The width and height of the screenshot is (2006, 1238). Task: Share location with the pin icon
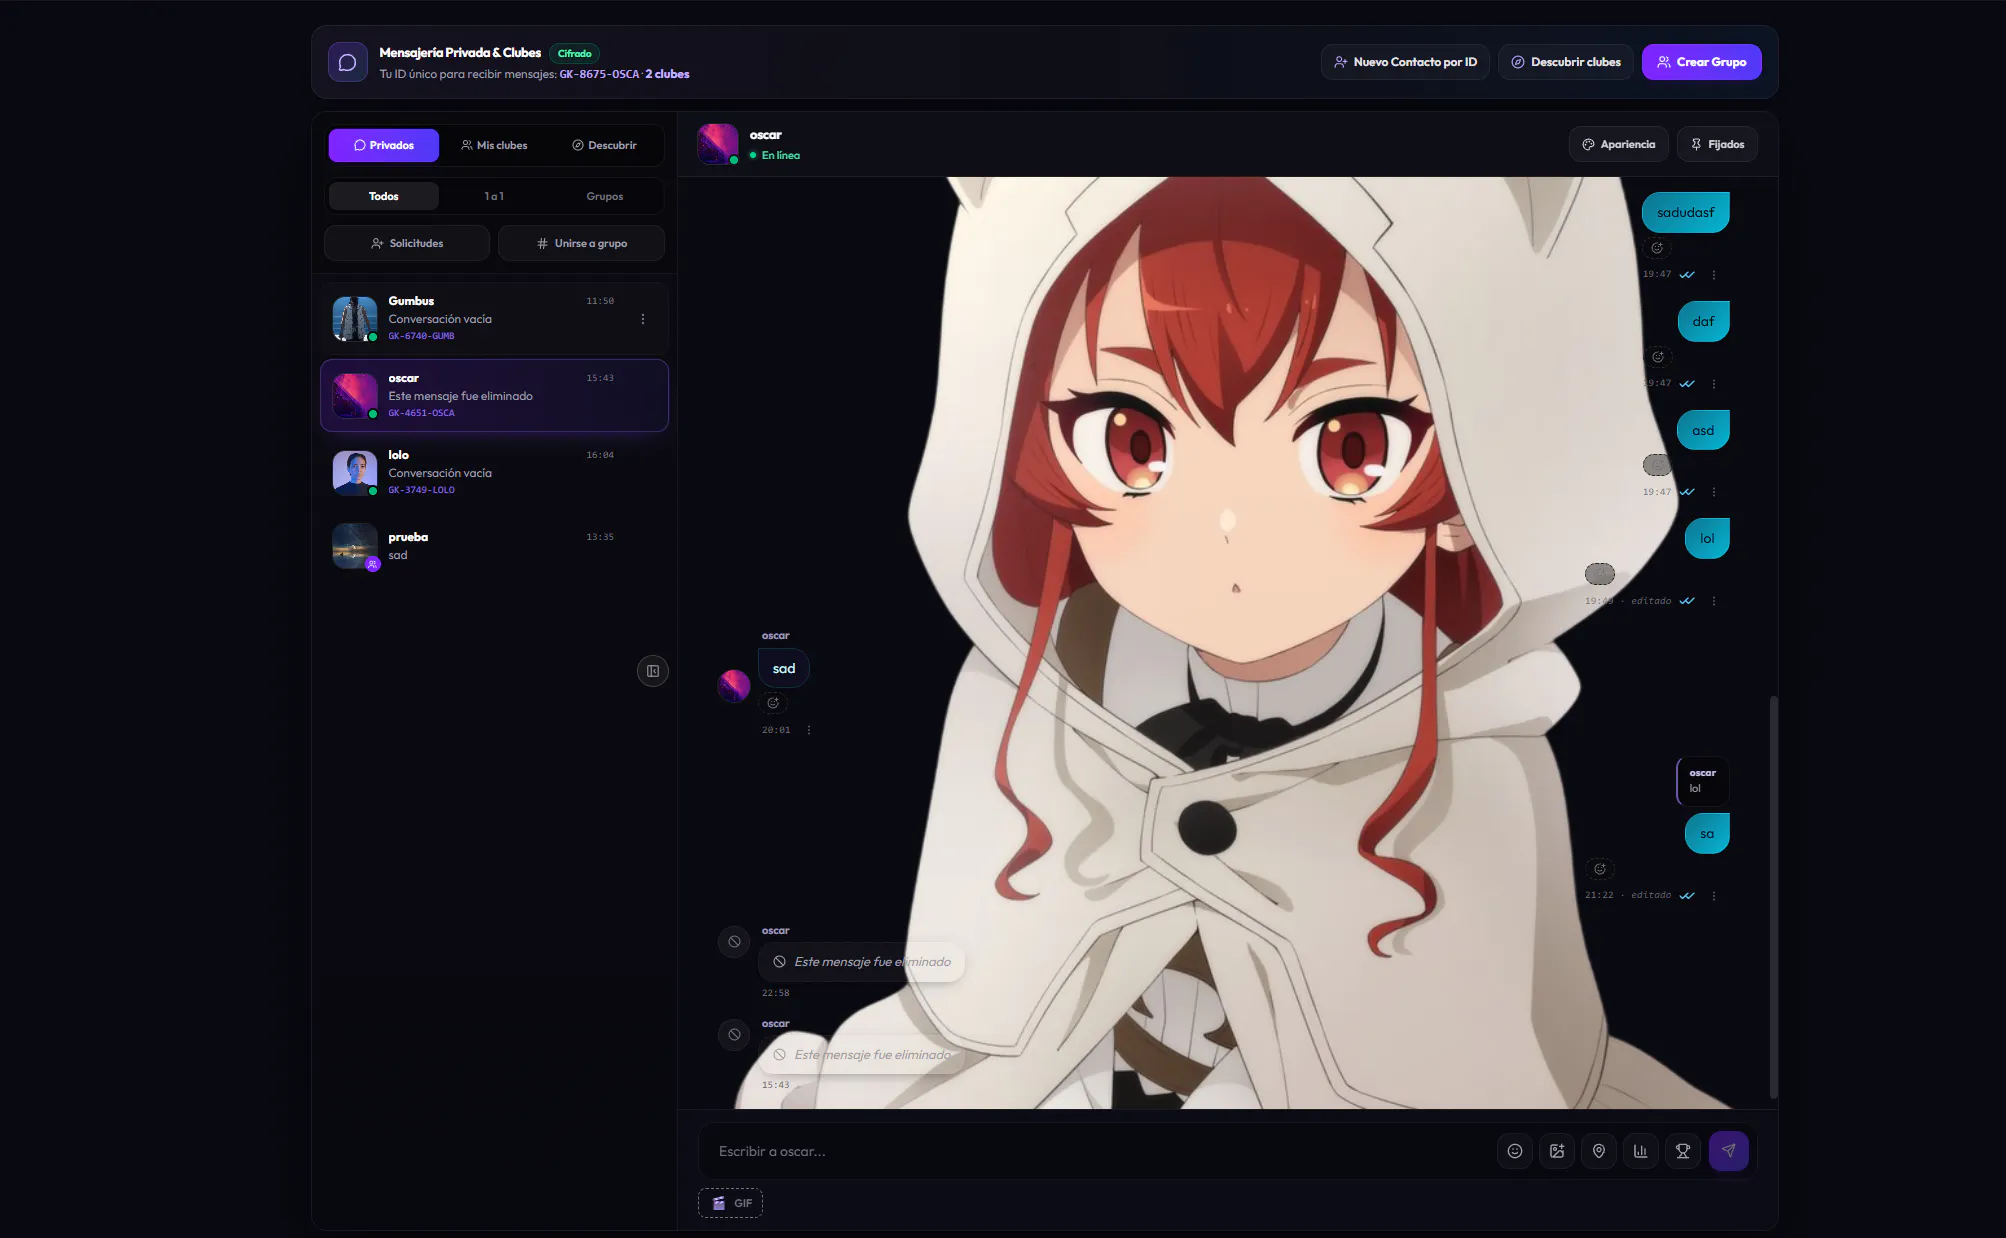(1599, 1151)
